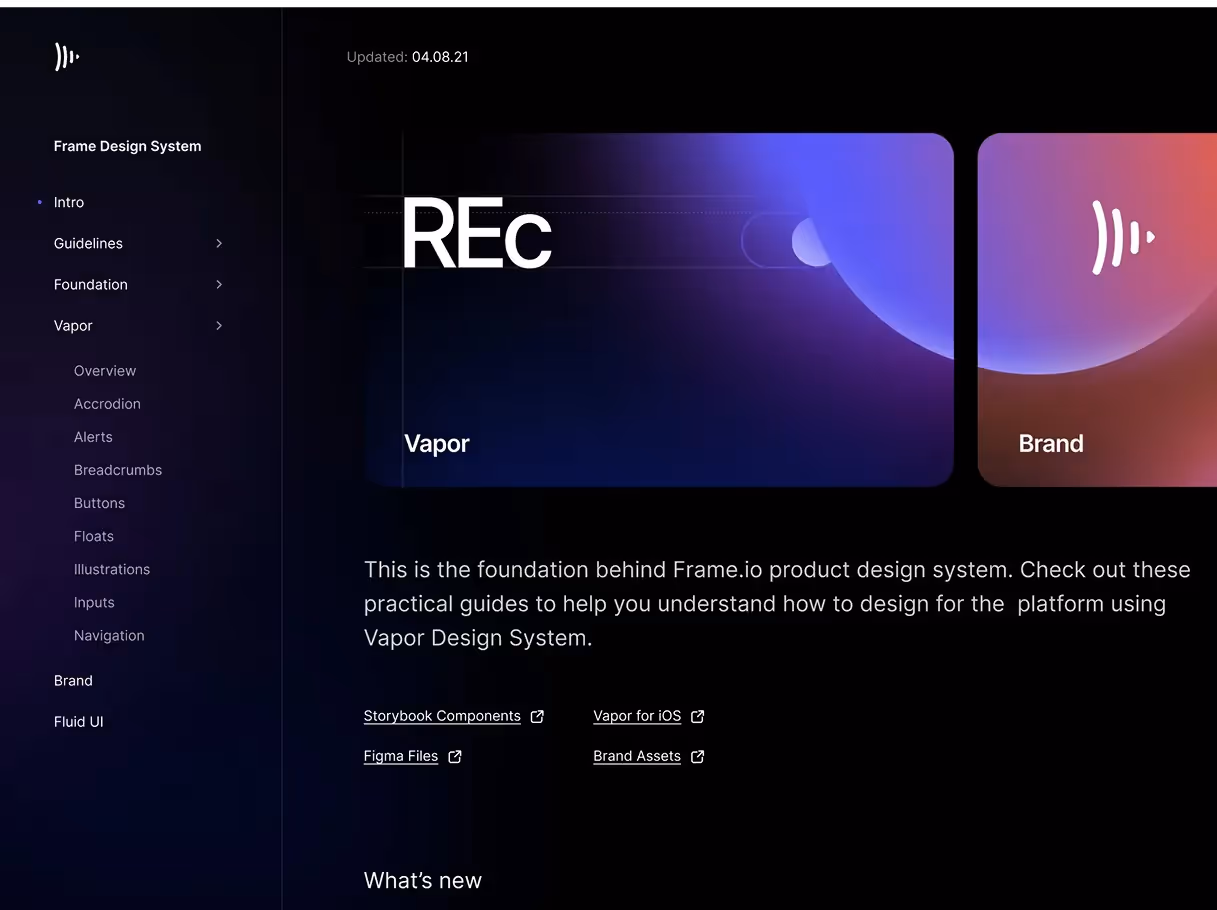Follow the Brand Assets link

637,756
